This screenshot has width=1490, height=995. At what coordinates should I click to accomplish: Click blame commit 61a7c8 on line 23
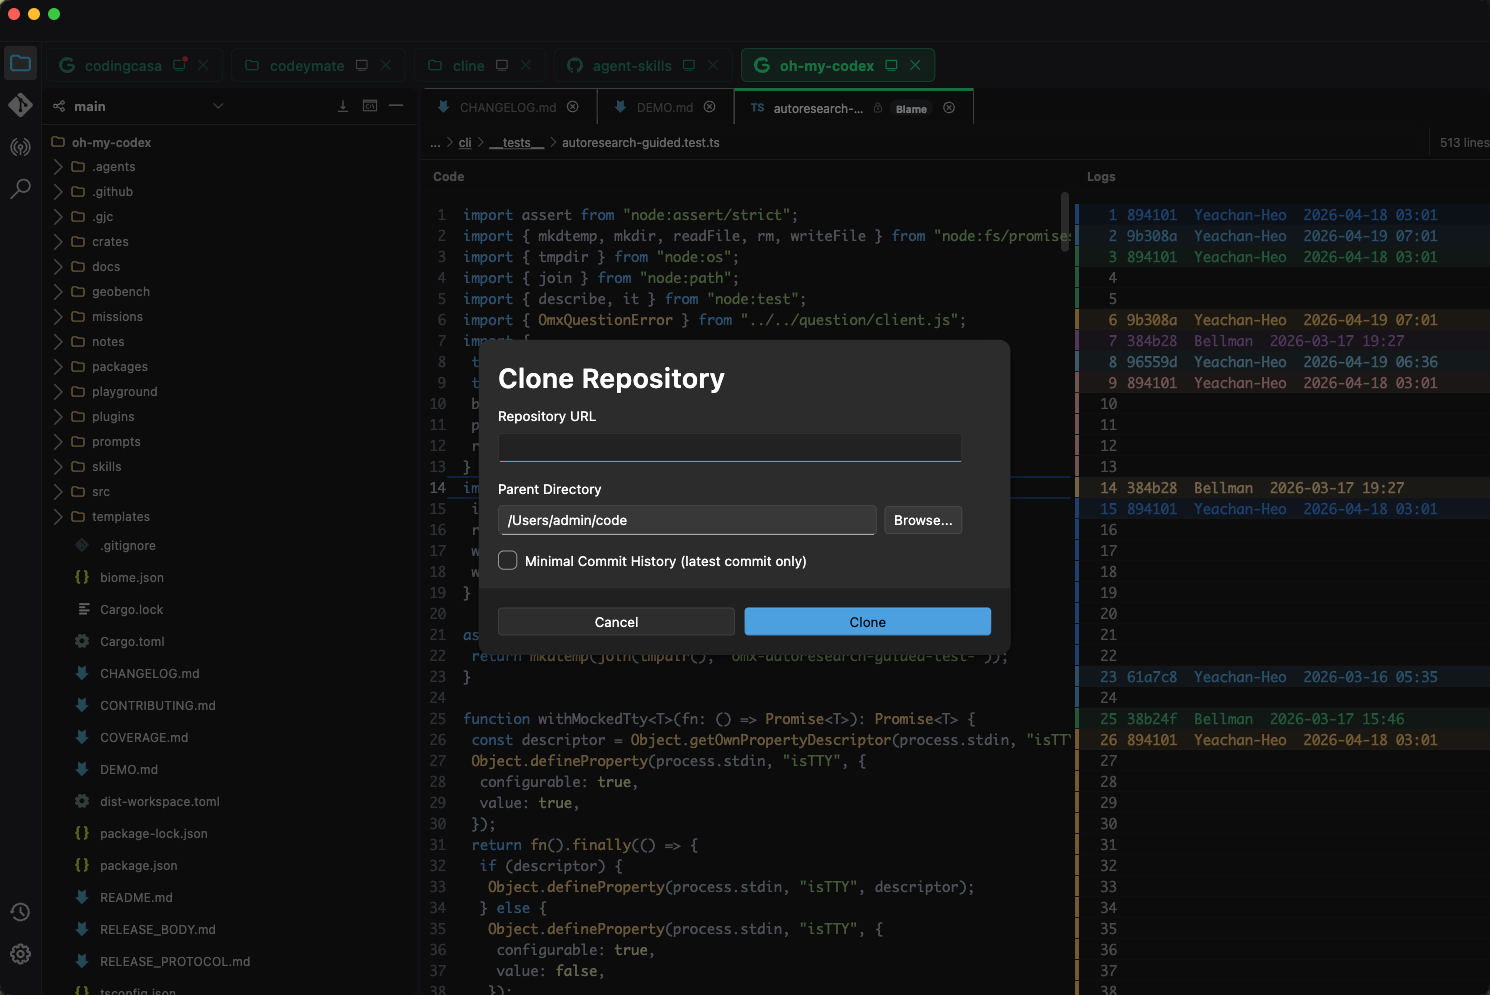pos(1152,677)
